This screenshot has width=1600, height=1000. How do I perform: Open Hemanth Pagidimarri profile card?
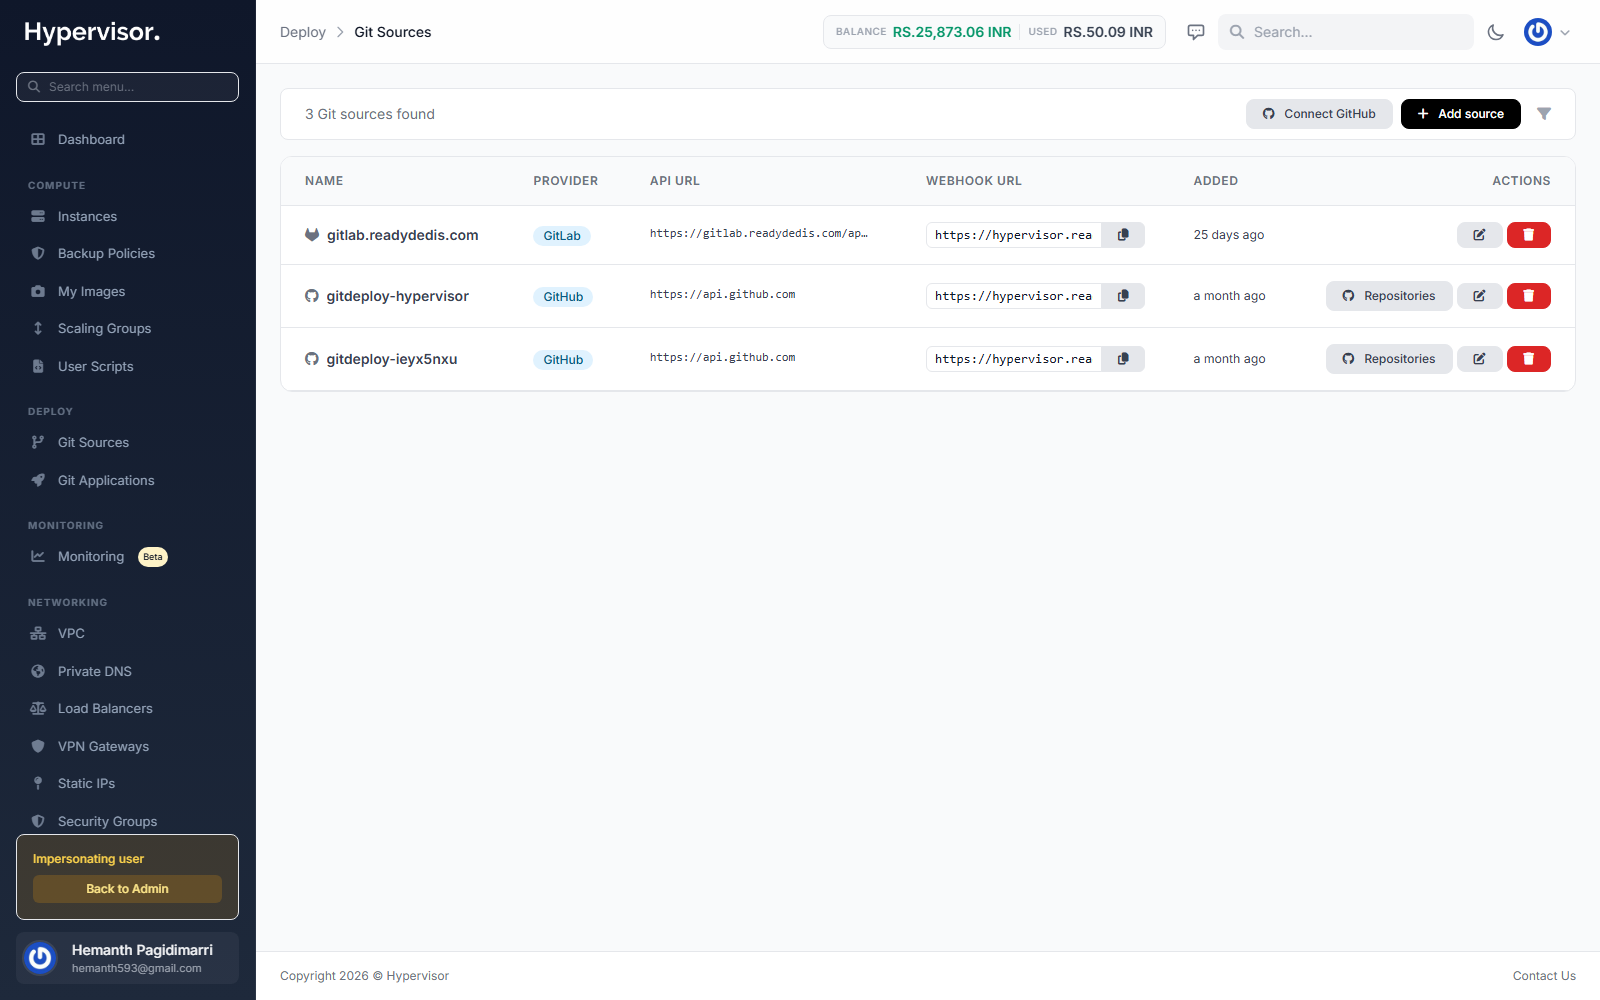click(127, 958)
